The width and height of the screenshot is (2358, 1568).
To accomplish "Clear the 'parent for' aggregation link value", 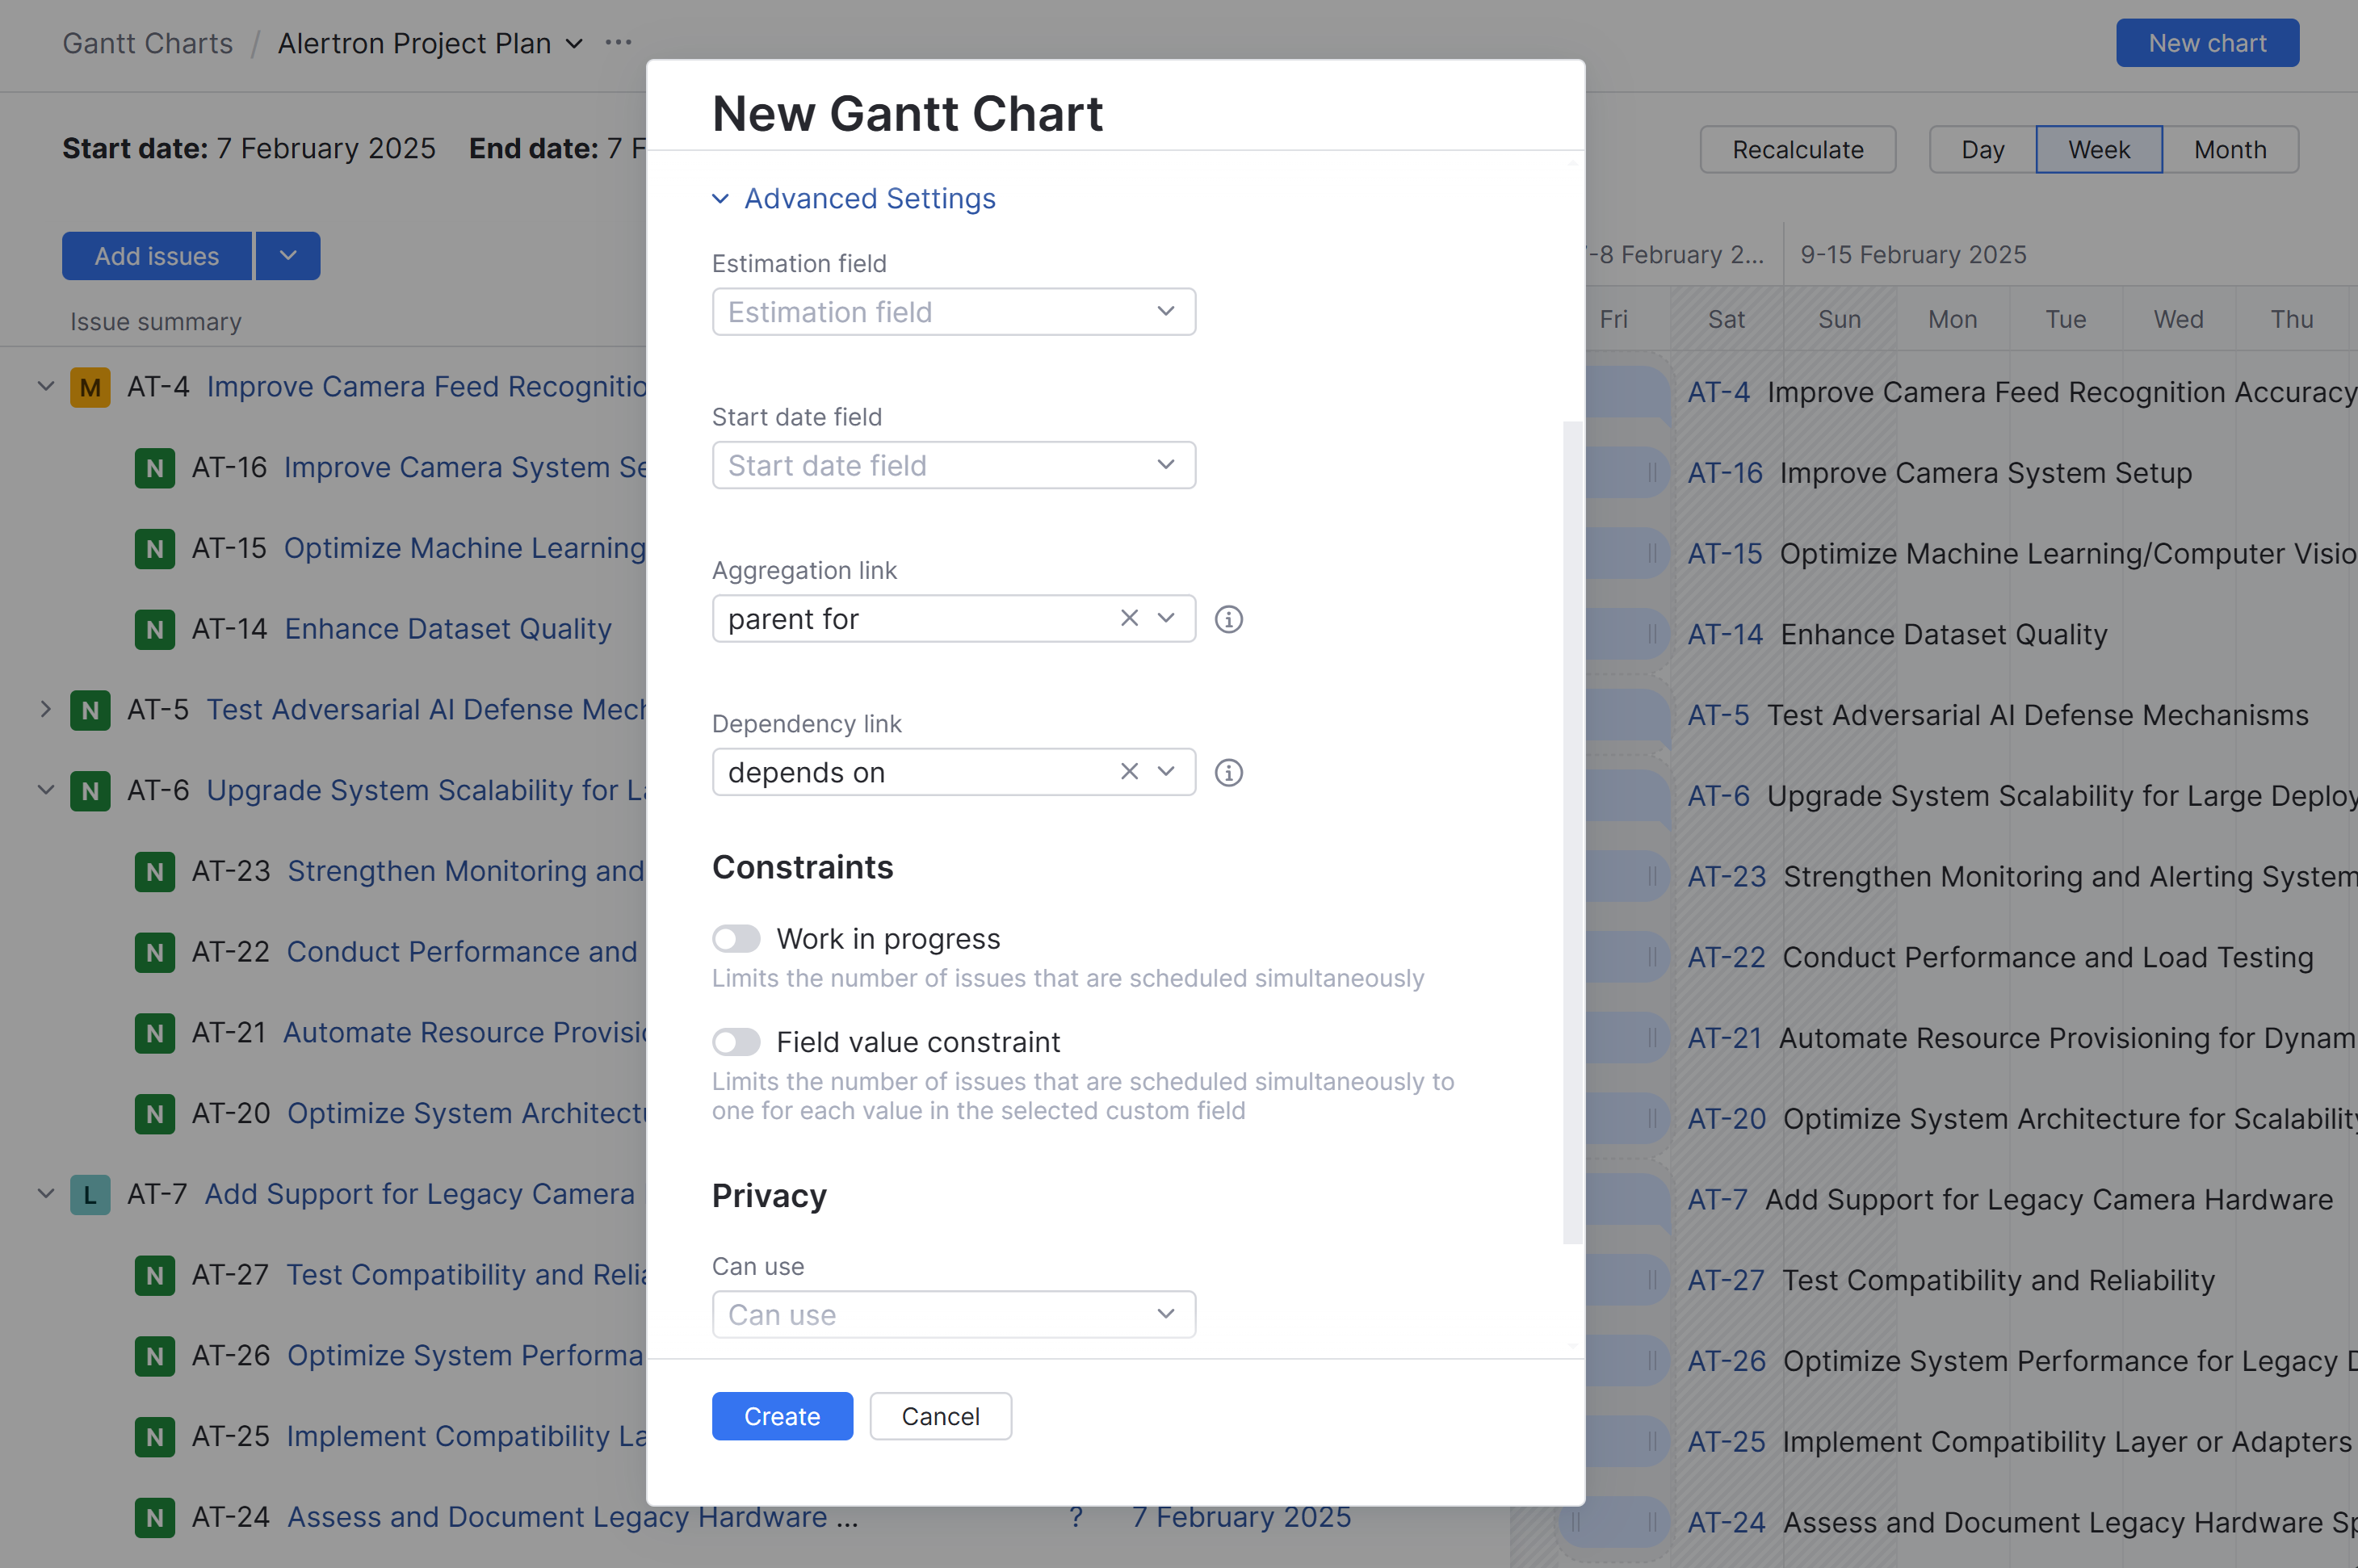I will (1129, 618).
